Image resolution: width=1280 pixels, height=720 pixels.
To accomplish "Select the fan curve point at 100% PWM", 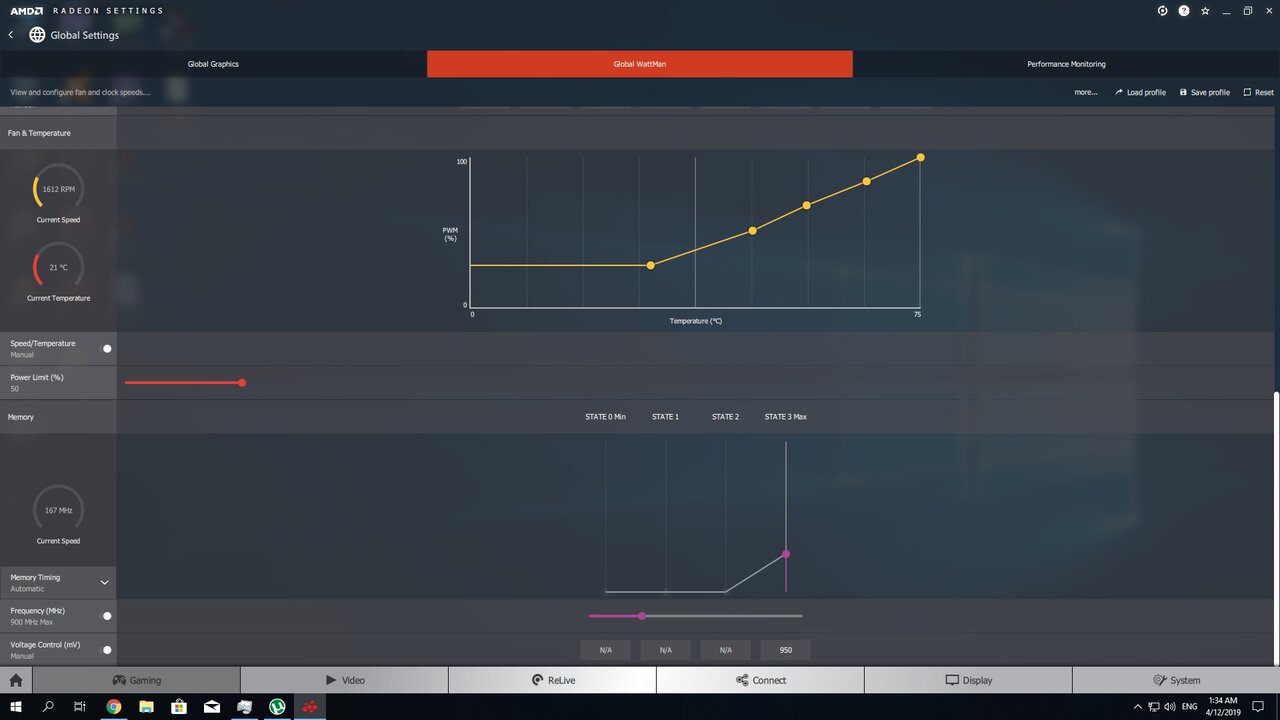I will point(920,157).
